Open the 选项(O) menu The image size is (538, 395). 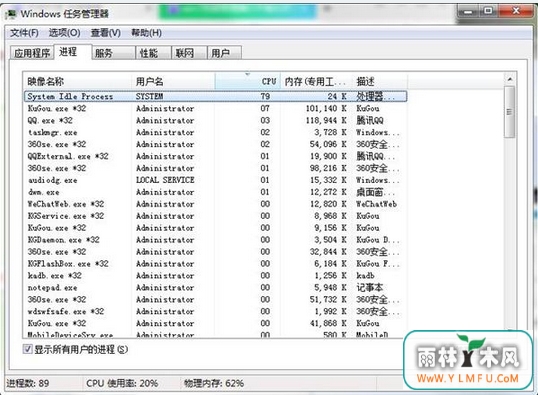[x=64, y=33]
